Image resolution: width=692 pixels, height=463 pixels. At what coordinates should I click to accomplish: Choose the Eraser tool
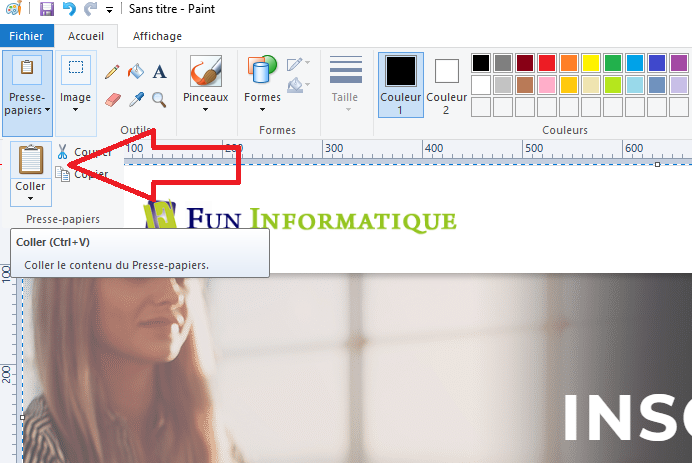coord(112,98)
